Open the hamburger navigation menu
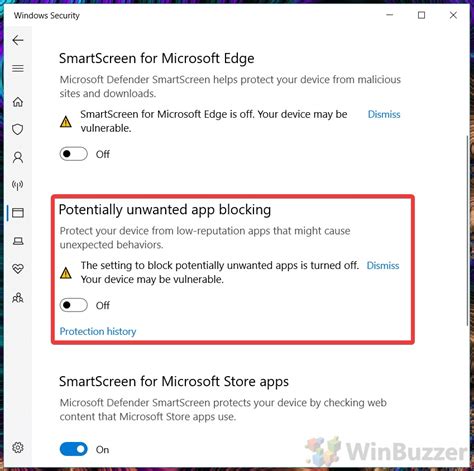 pyautogui.click(x=18, y=69)
